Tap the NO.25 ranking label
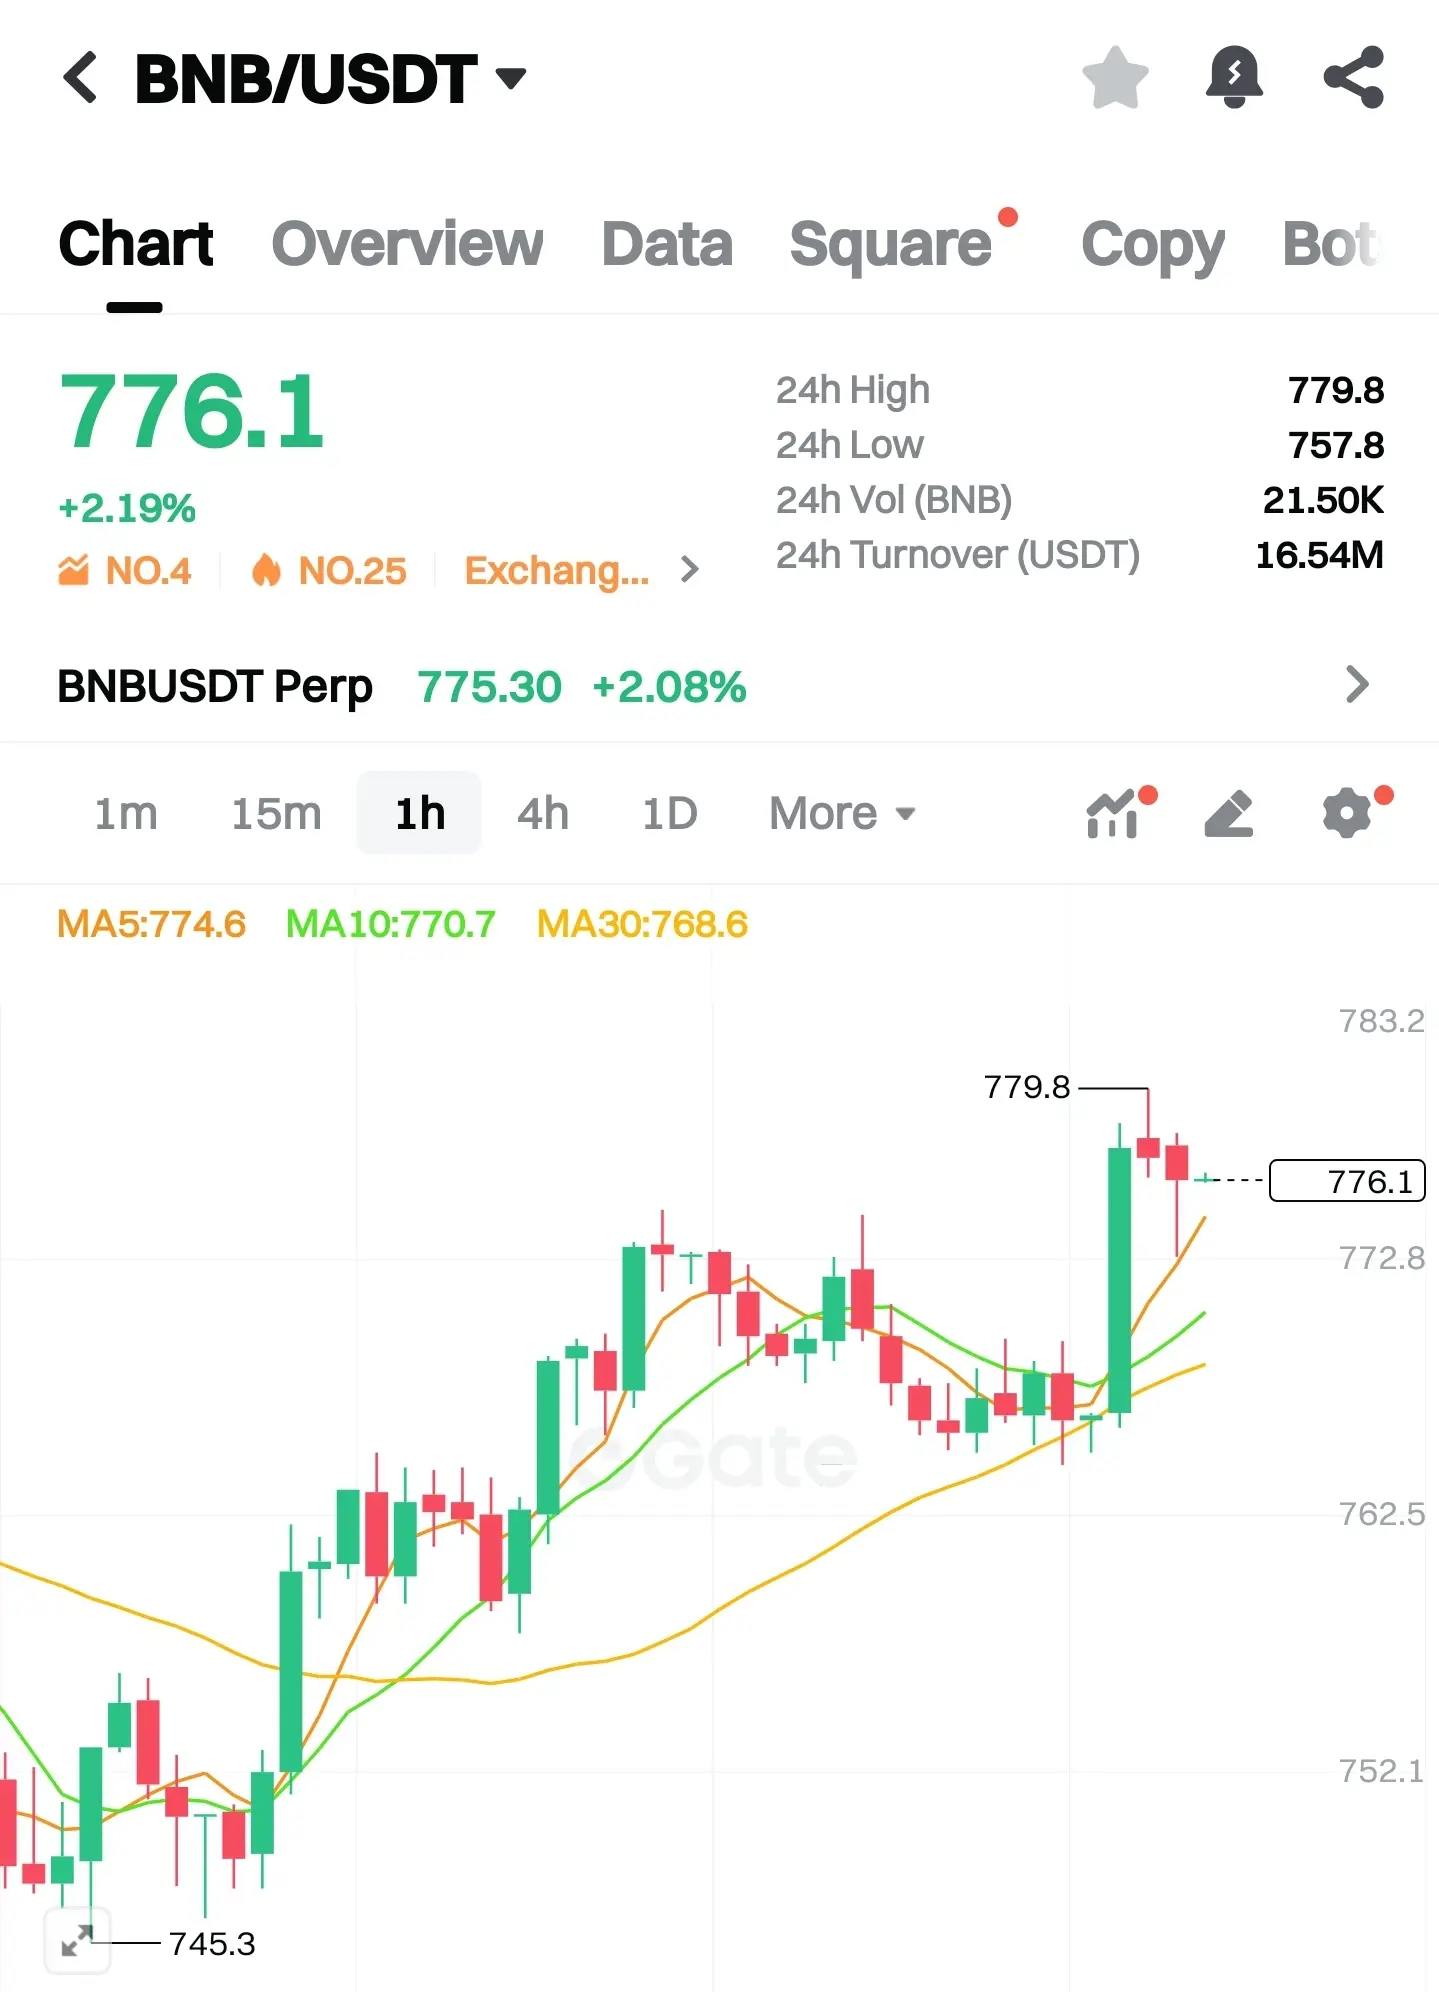Screen dimensions: 1439x1992 pyautogui.click(x=352, y=570)
